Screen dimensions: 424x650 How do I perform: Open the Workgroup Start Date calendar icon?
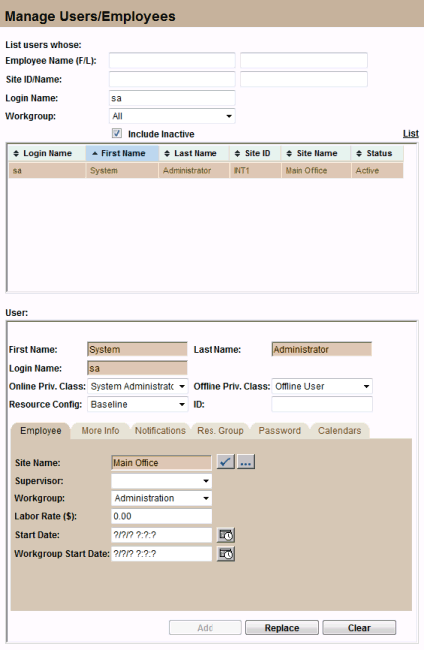[226, 554]
